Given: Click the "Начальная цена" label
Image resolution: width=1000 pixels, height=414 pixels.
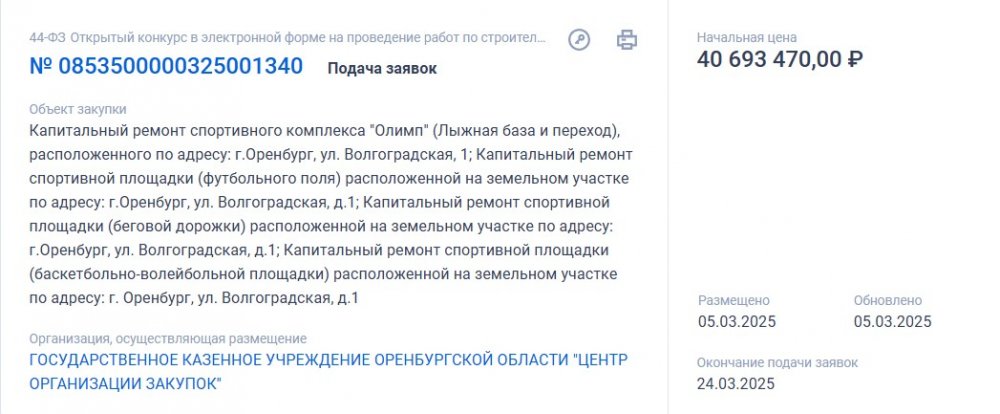Looking at the screenshot, I should click(x=746, y=38).
